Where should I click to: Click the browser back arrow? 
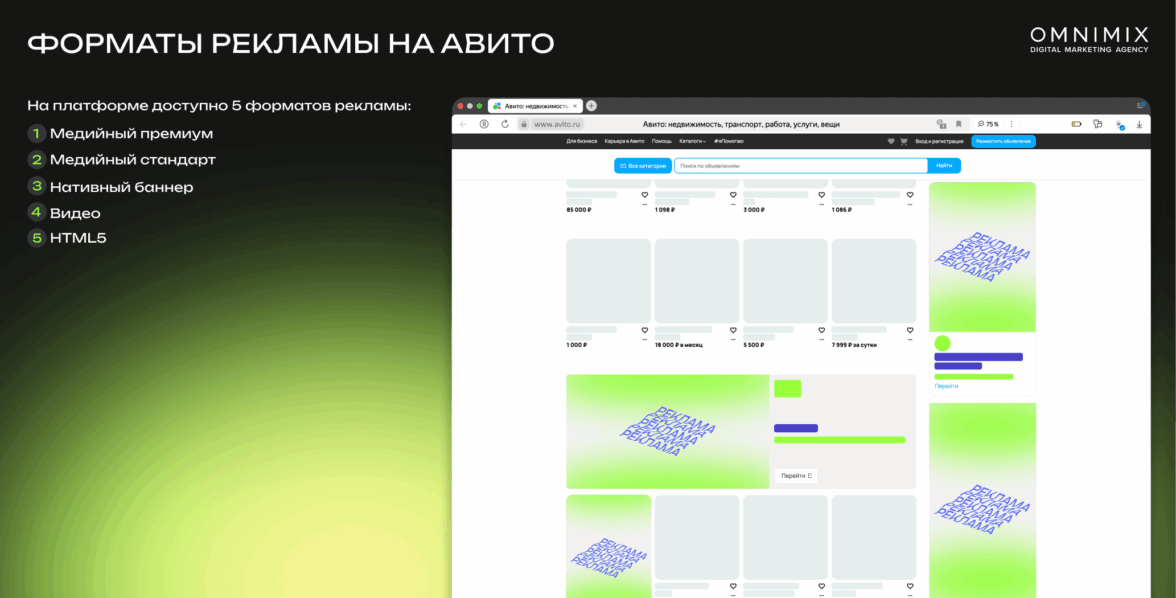click(463, 125)
